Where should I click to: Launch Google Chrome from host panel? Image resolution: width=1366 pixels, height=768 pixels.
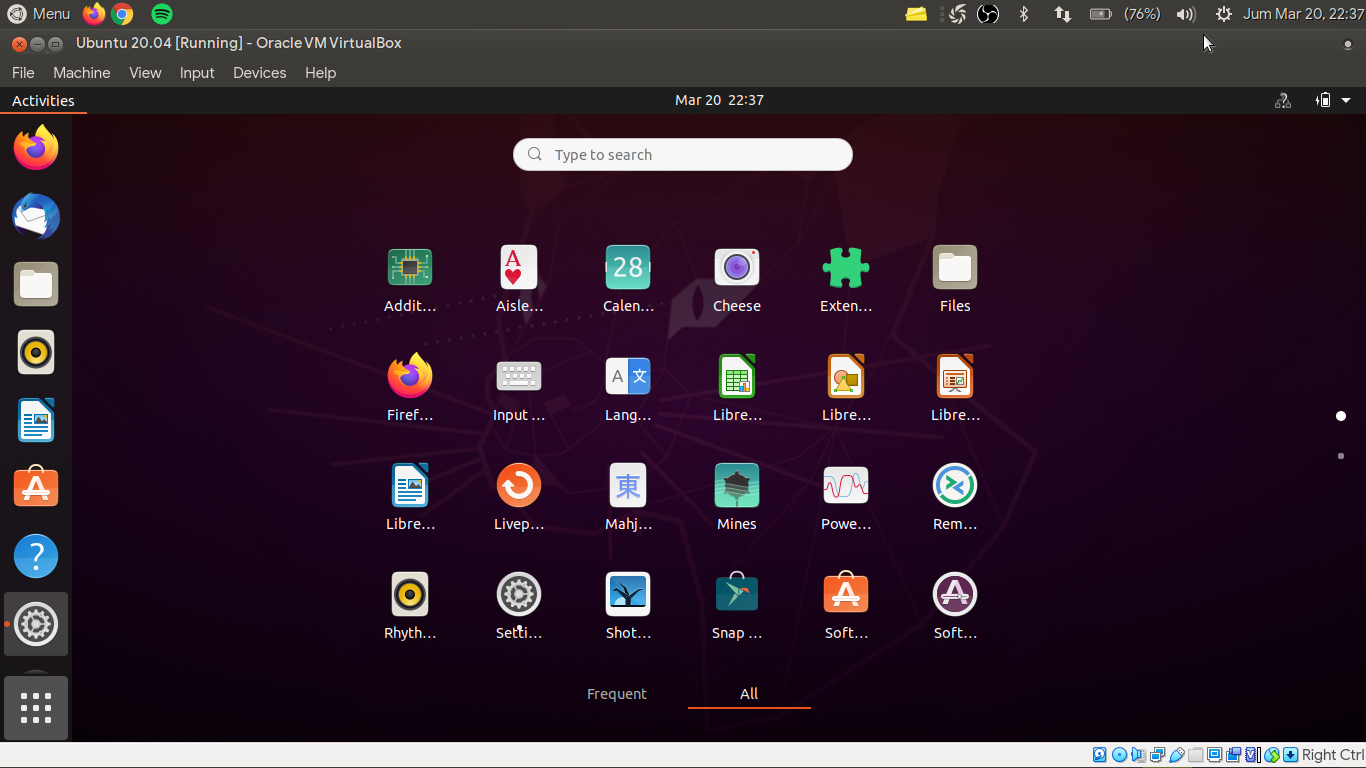[x=123, y=14]
